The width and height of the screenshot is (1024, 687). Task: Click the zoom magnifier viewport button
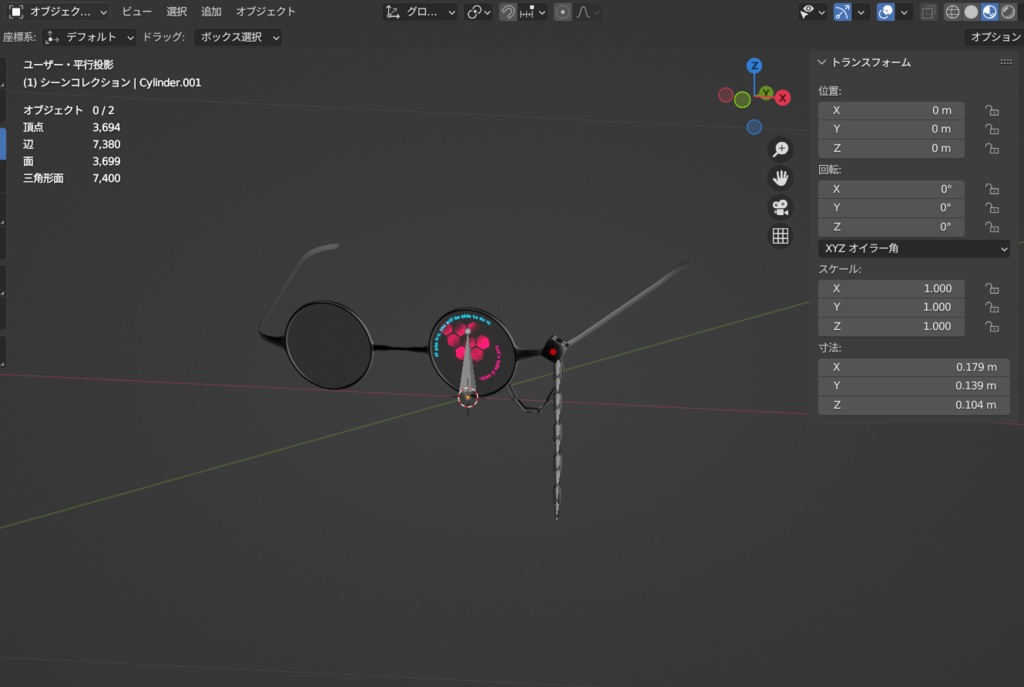tap(780, 150)
